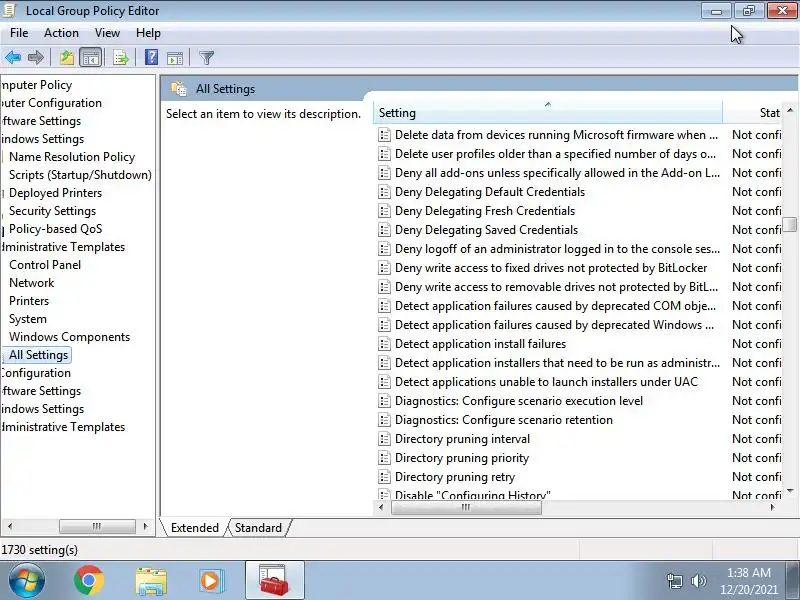The height and width of the screenshot is (600, 800).
Task: Click the Back arrow toolbar icon
Action: pyautogui.click(x=13, y=58)
